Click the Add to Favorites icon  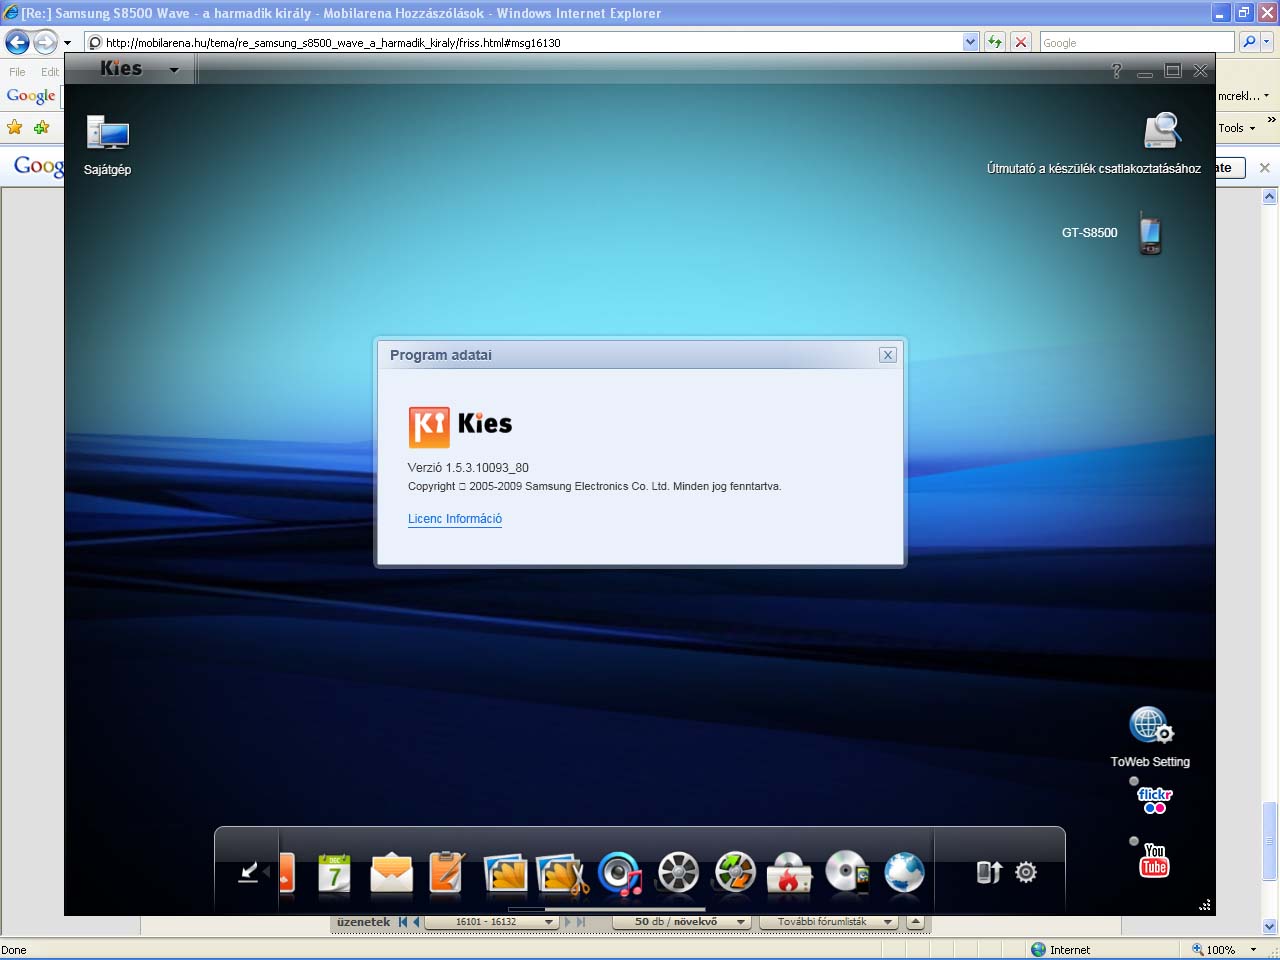[41, 127]
